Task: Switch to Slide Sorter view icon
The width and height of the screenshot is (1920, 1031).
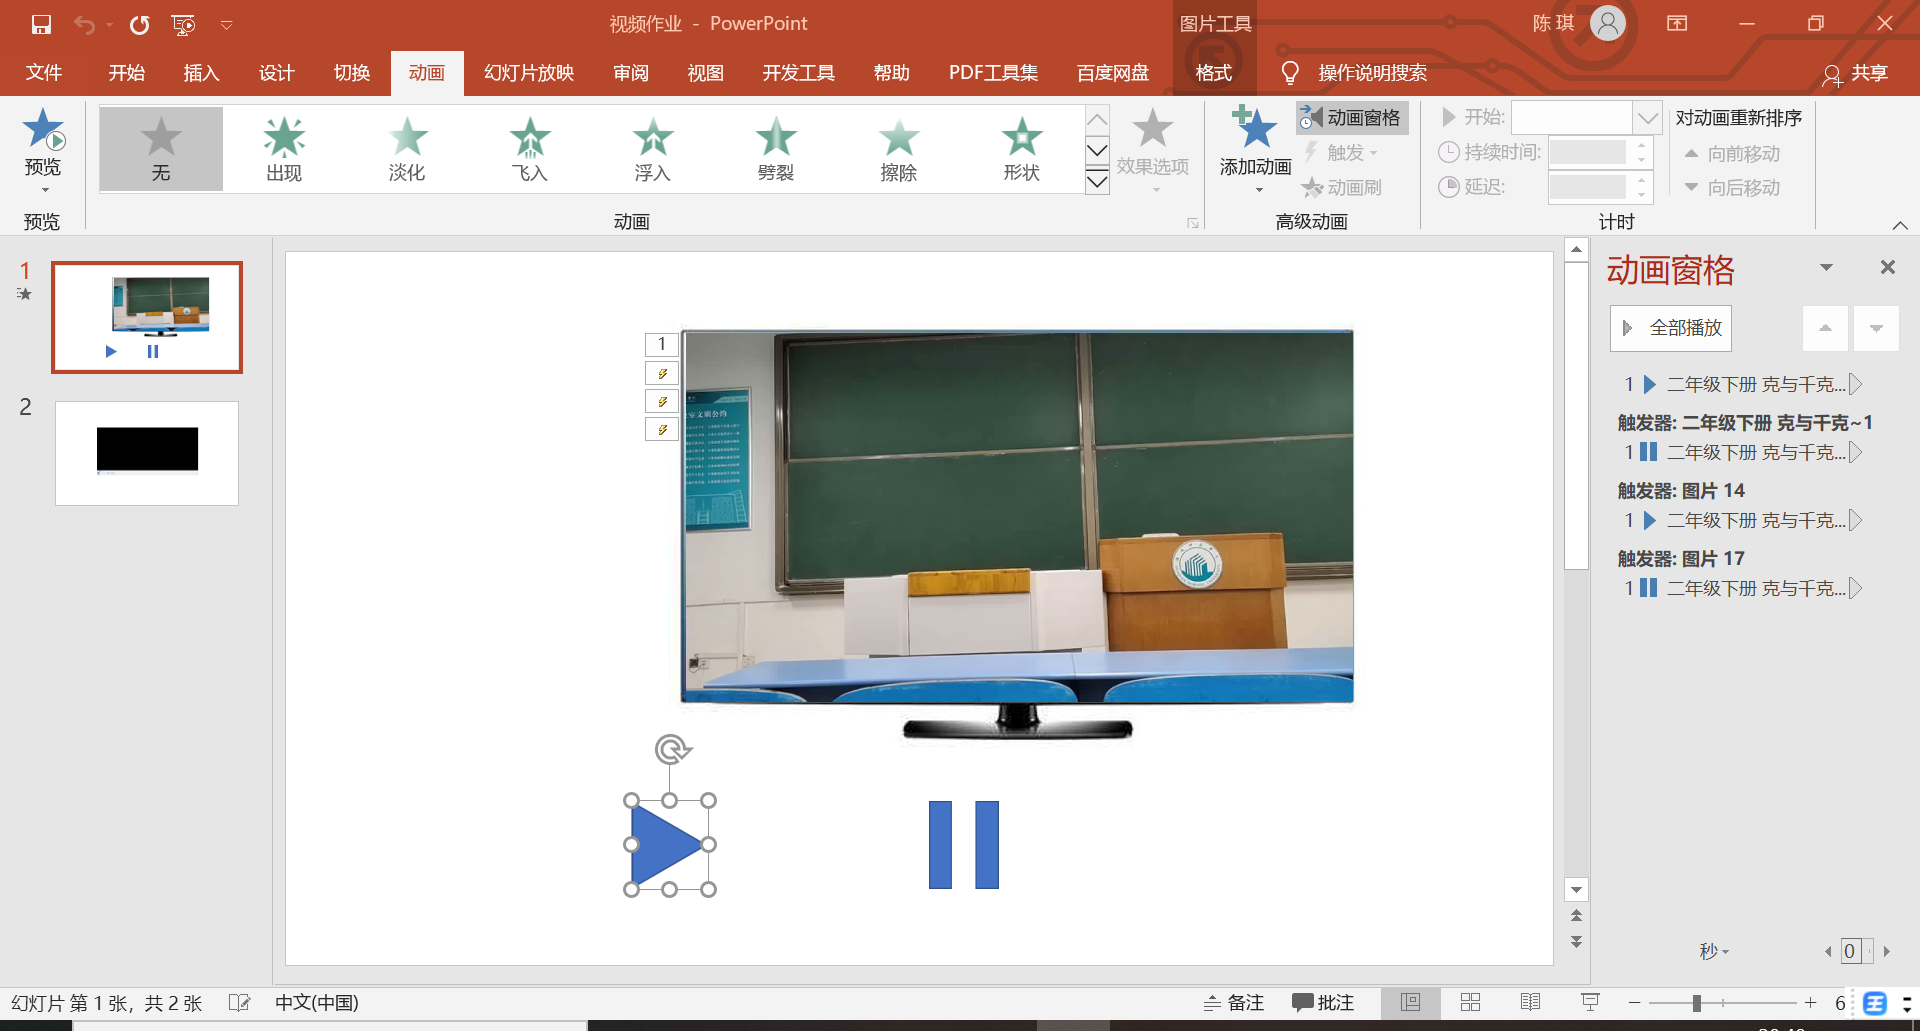Action: [1470, 1002]
